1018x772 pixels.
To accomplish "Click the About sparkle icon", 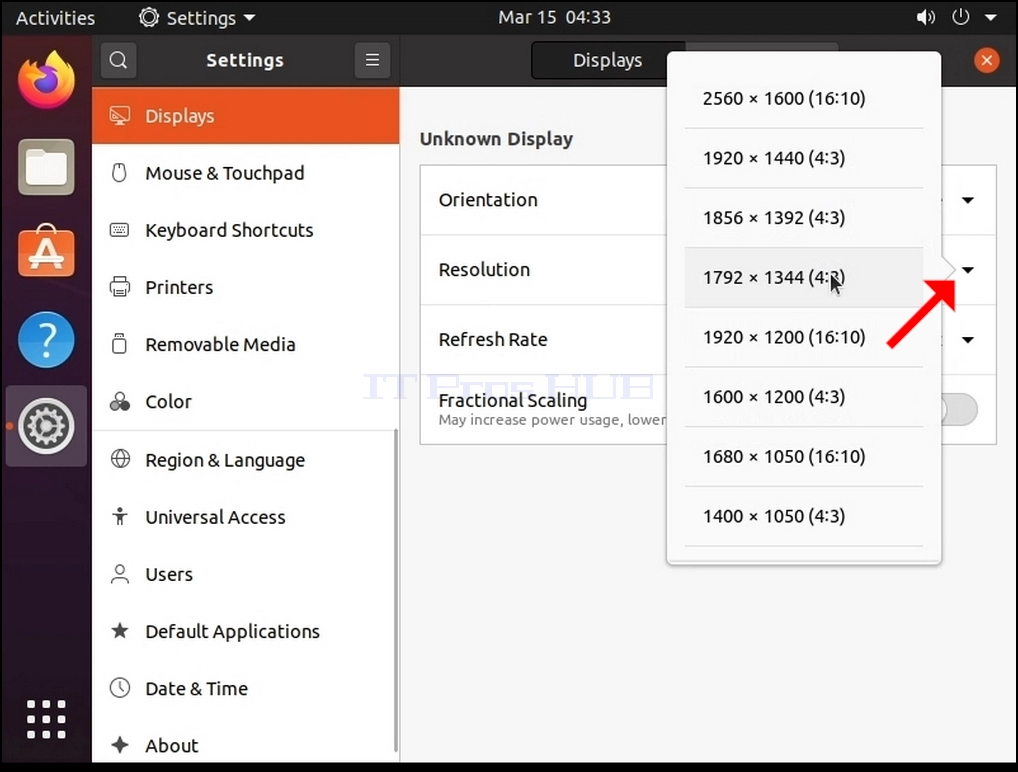I will click(x=119, y=745).
